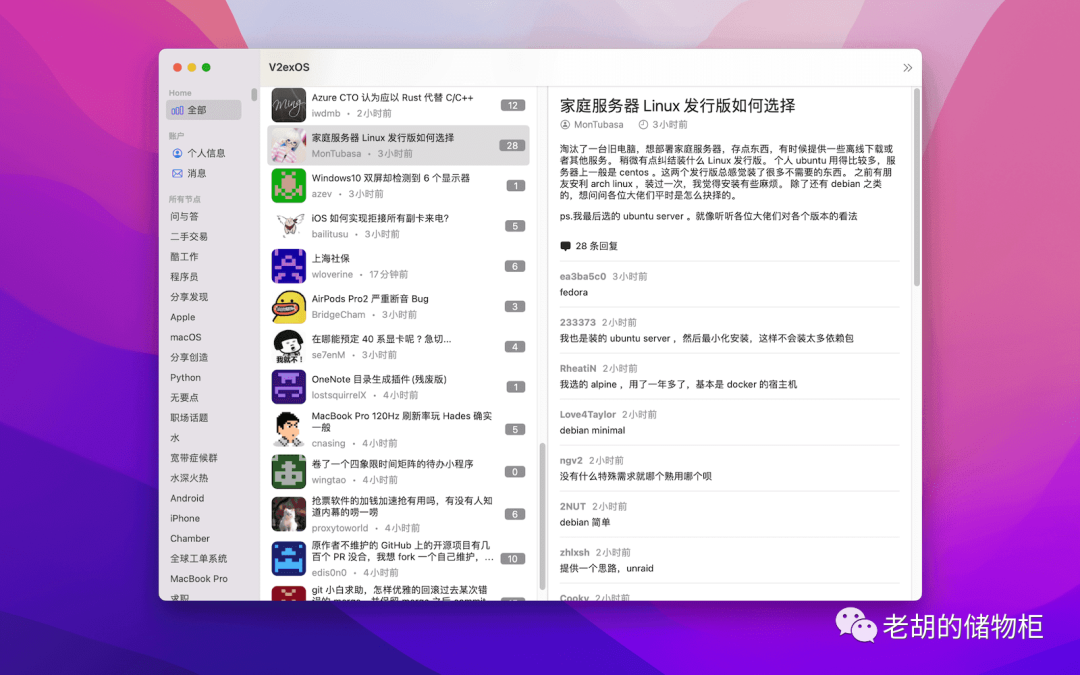Screen dimensions: 1080x675
Task: Select the 水深火热 node
Action: pos(189,478)
